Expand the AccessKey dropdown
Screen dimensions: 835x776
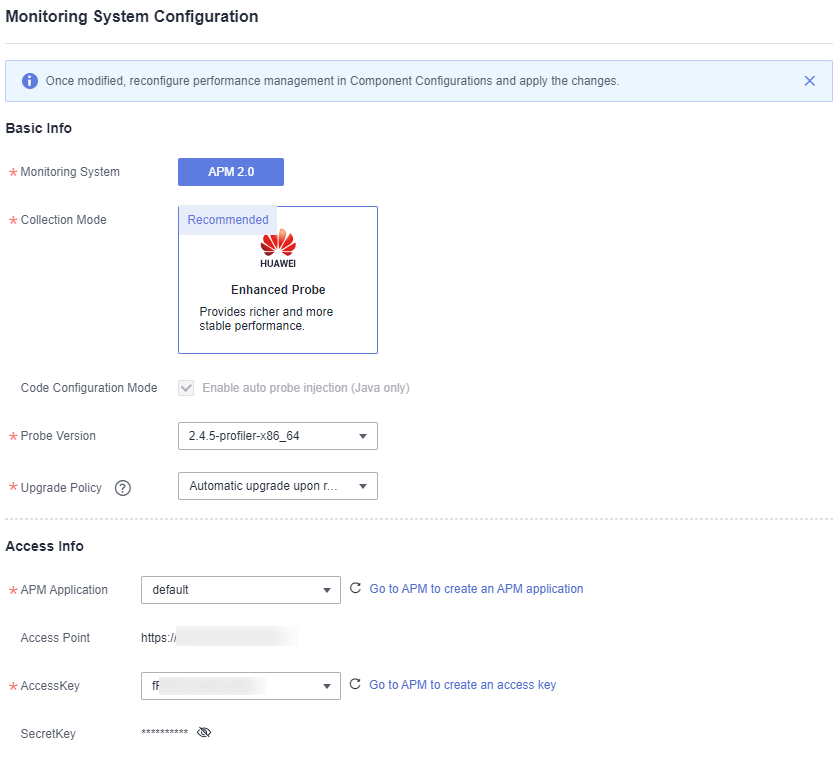pos(240,686)
